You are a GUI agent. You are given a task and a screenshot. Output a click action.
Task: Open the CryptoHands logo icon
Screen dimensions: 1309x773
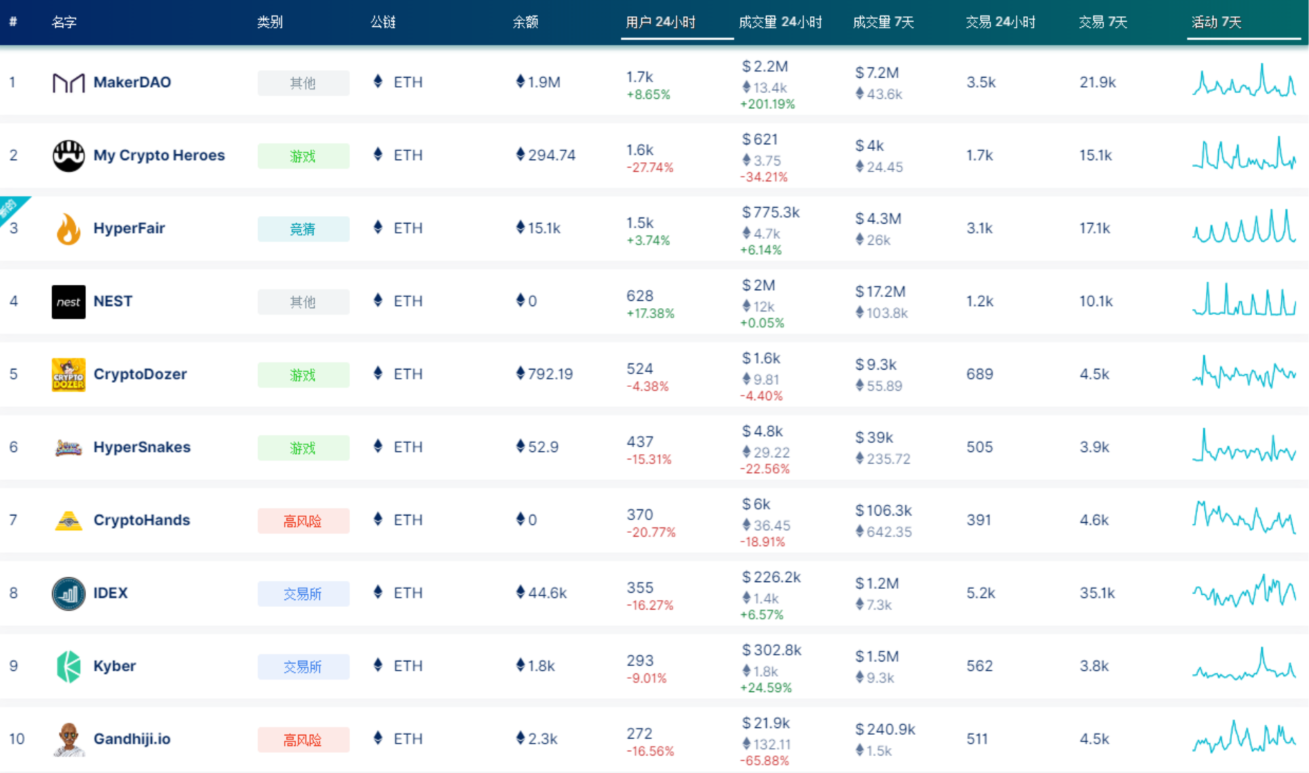[68, 521]
